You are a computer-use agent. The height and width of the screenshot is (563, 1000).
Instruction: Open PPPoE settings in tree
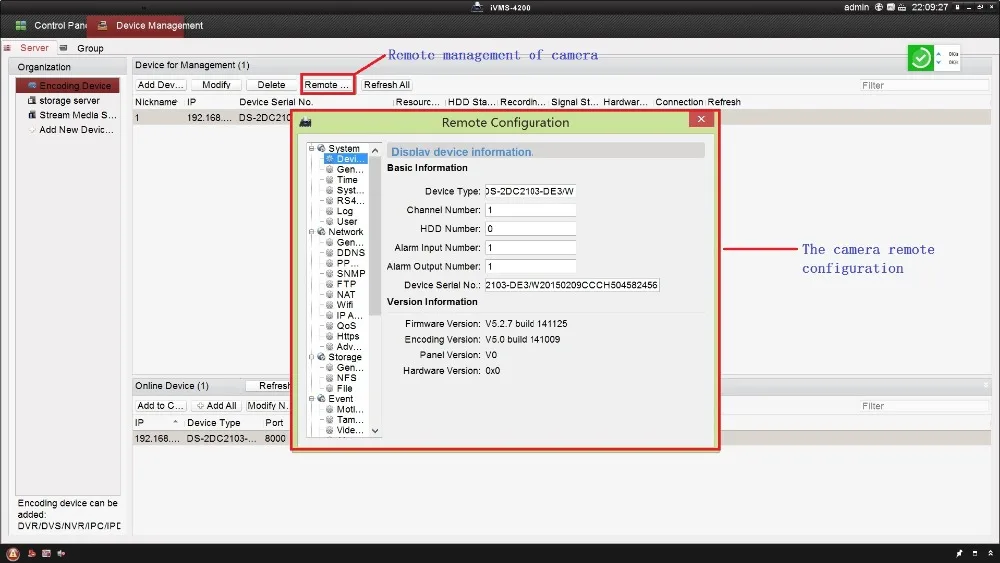(x=342, y=263)
